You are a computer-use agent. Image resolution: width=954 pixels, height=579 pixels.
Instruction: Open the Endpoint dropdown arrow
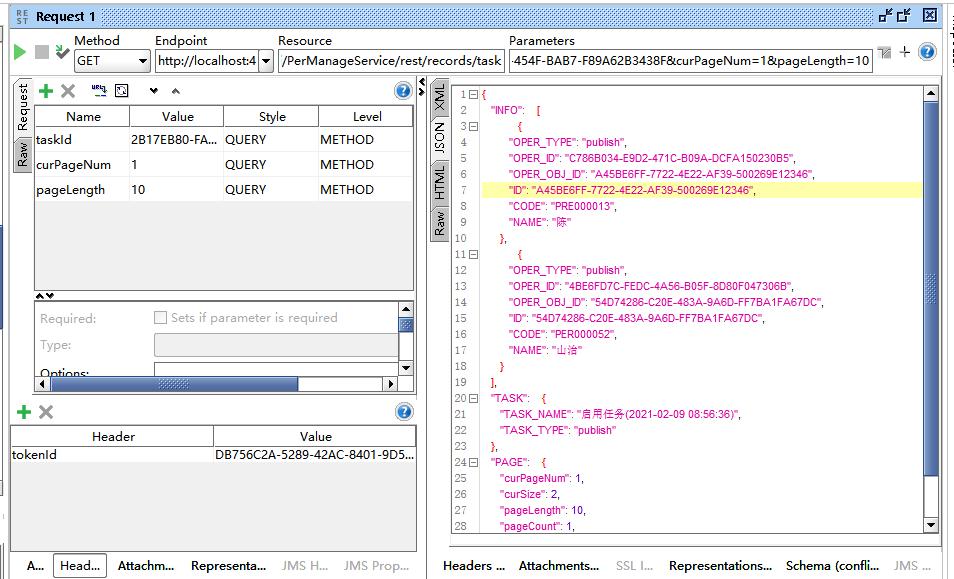click(266, 61)
